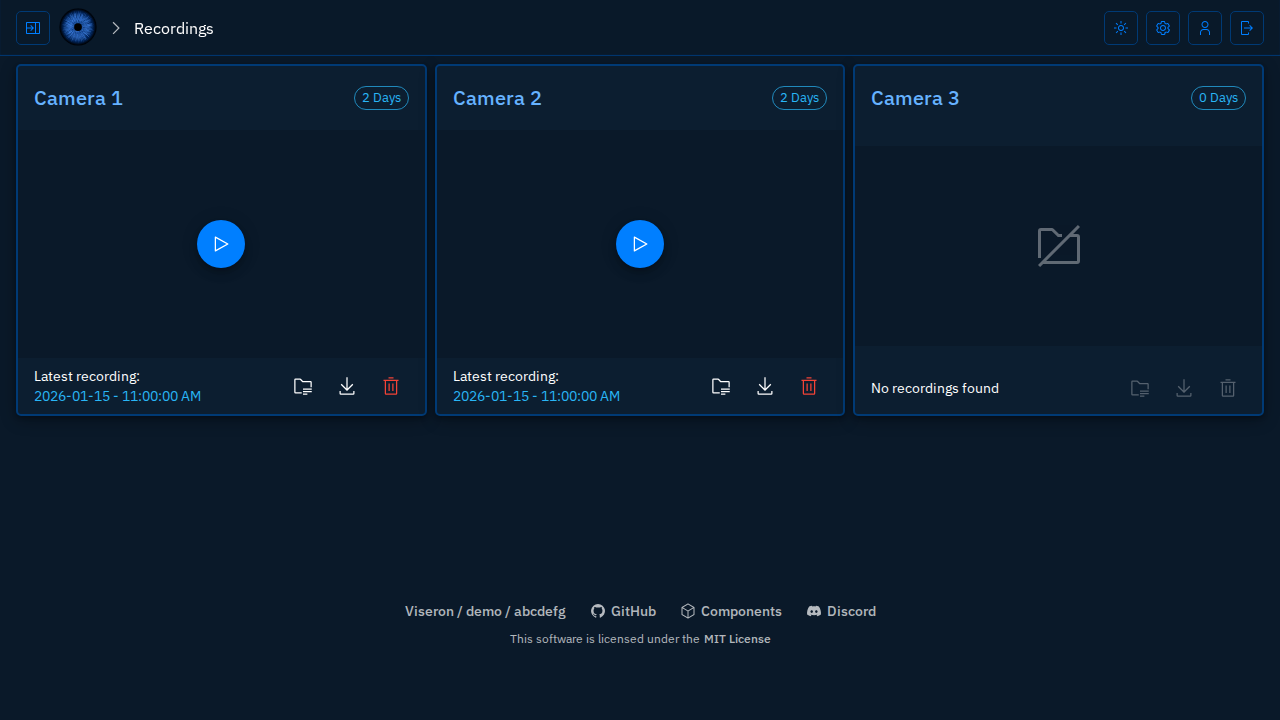Play the latest Camera 1 recording
This screenshot has width=1280, height=720.
(221, 244)
